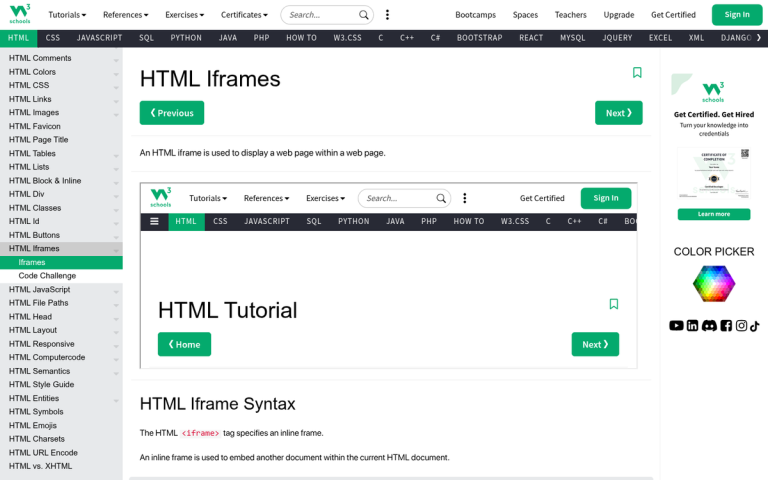768x480 pixels.
Task: Click the Next button under HTML Iframes
Action: click(x=619, y=113)
